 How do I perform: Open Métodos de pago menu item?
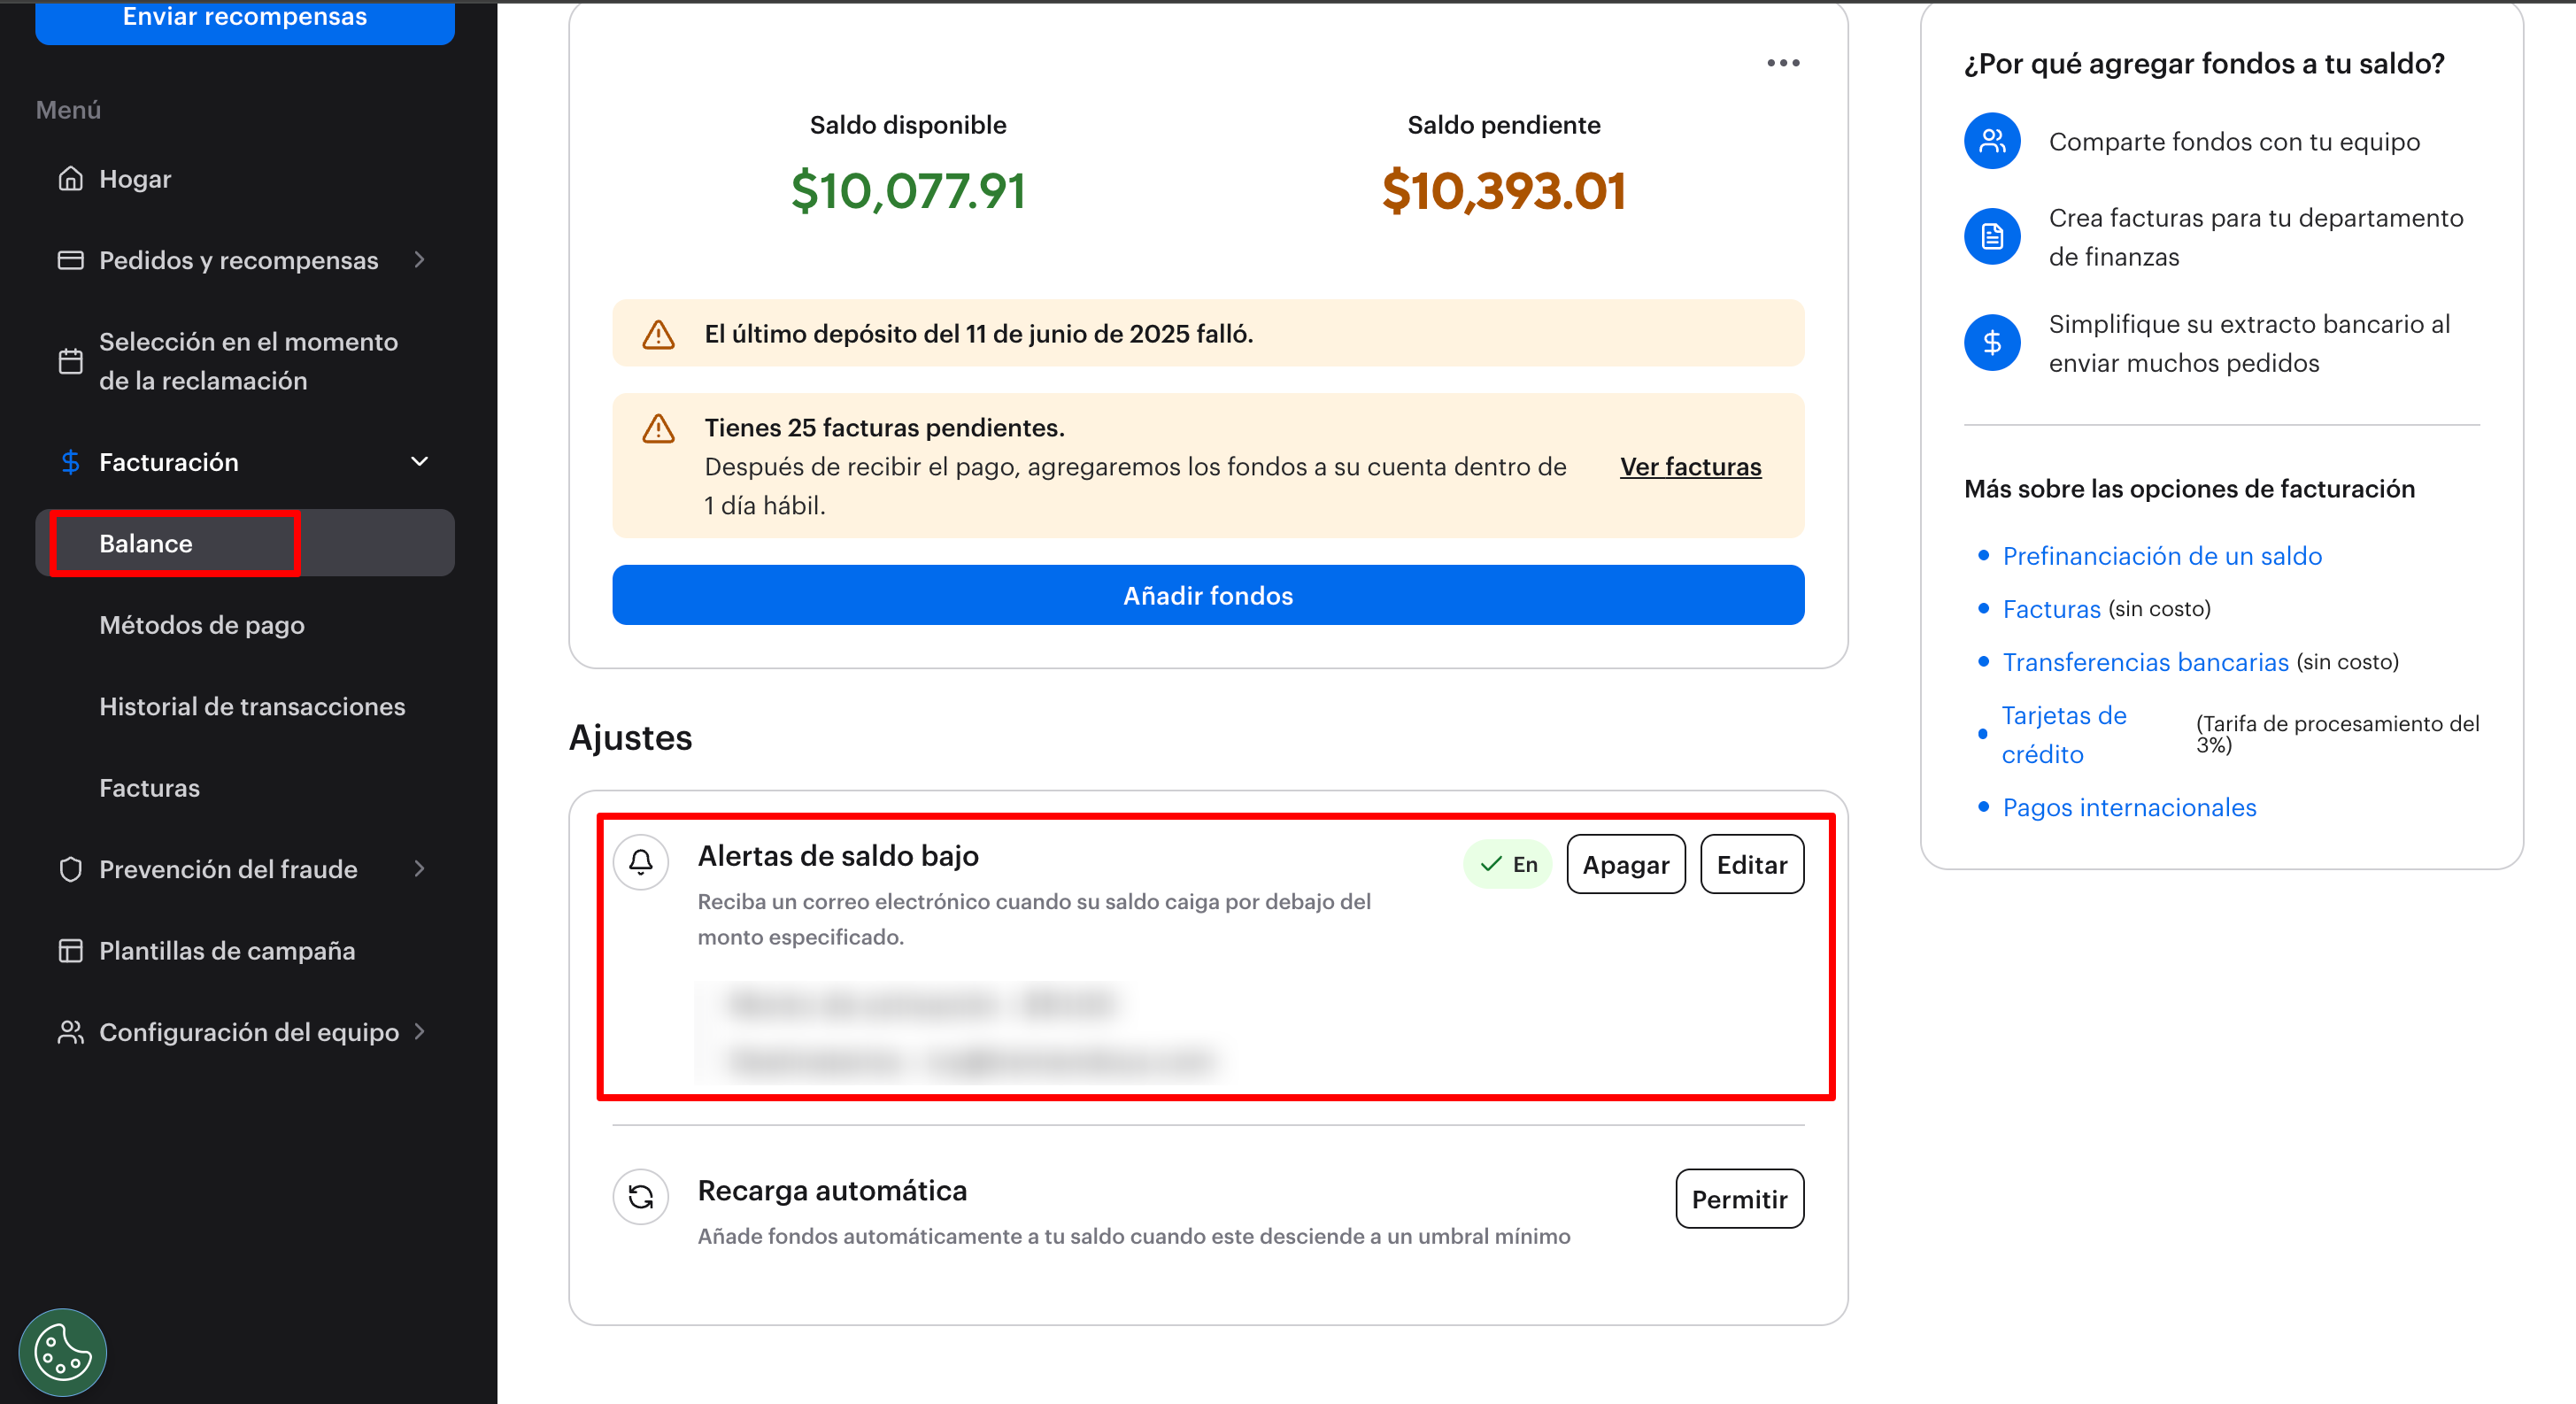[202, 625]
